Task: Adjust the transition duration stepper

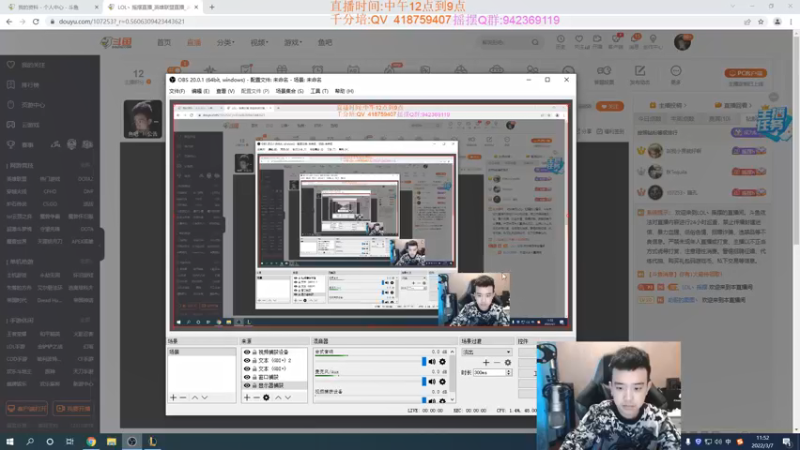Action: click(x=509, y=373)
